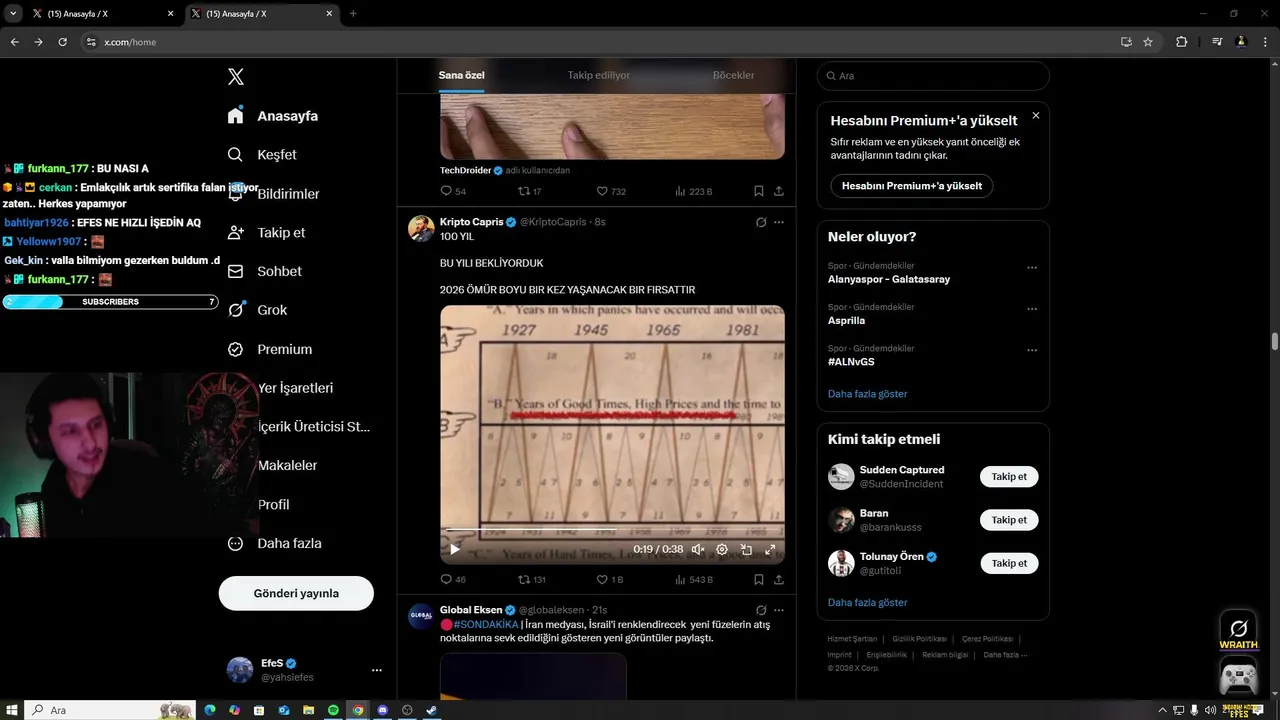Click Hesabını Premium+'a yükselt button
The height and width of the screenshot is (720, 1280).
912,186
